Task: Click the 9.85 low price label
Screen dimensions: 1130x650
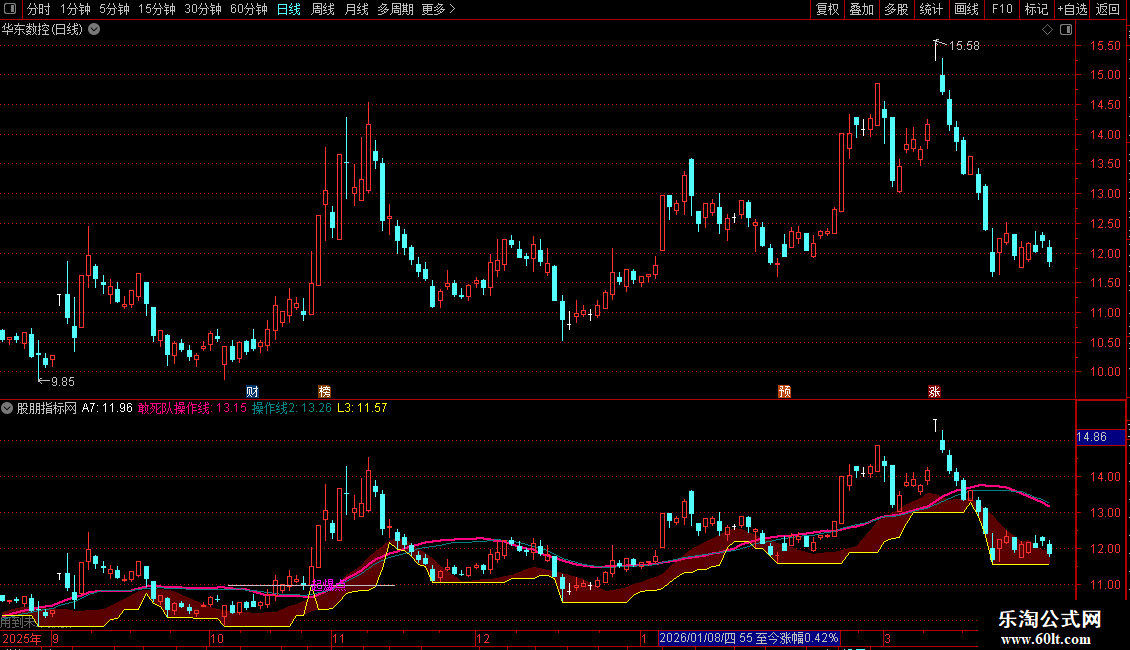Action: pos(63,382)
